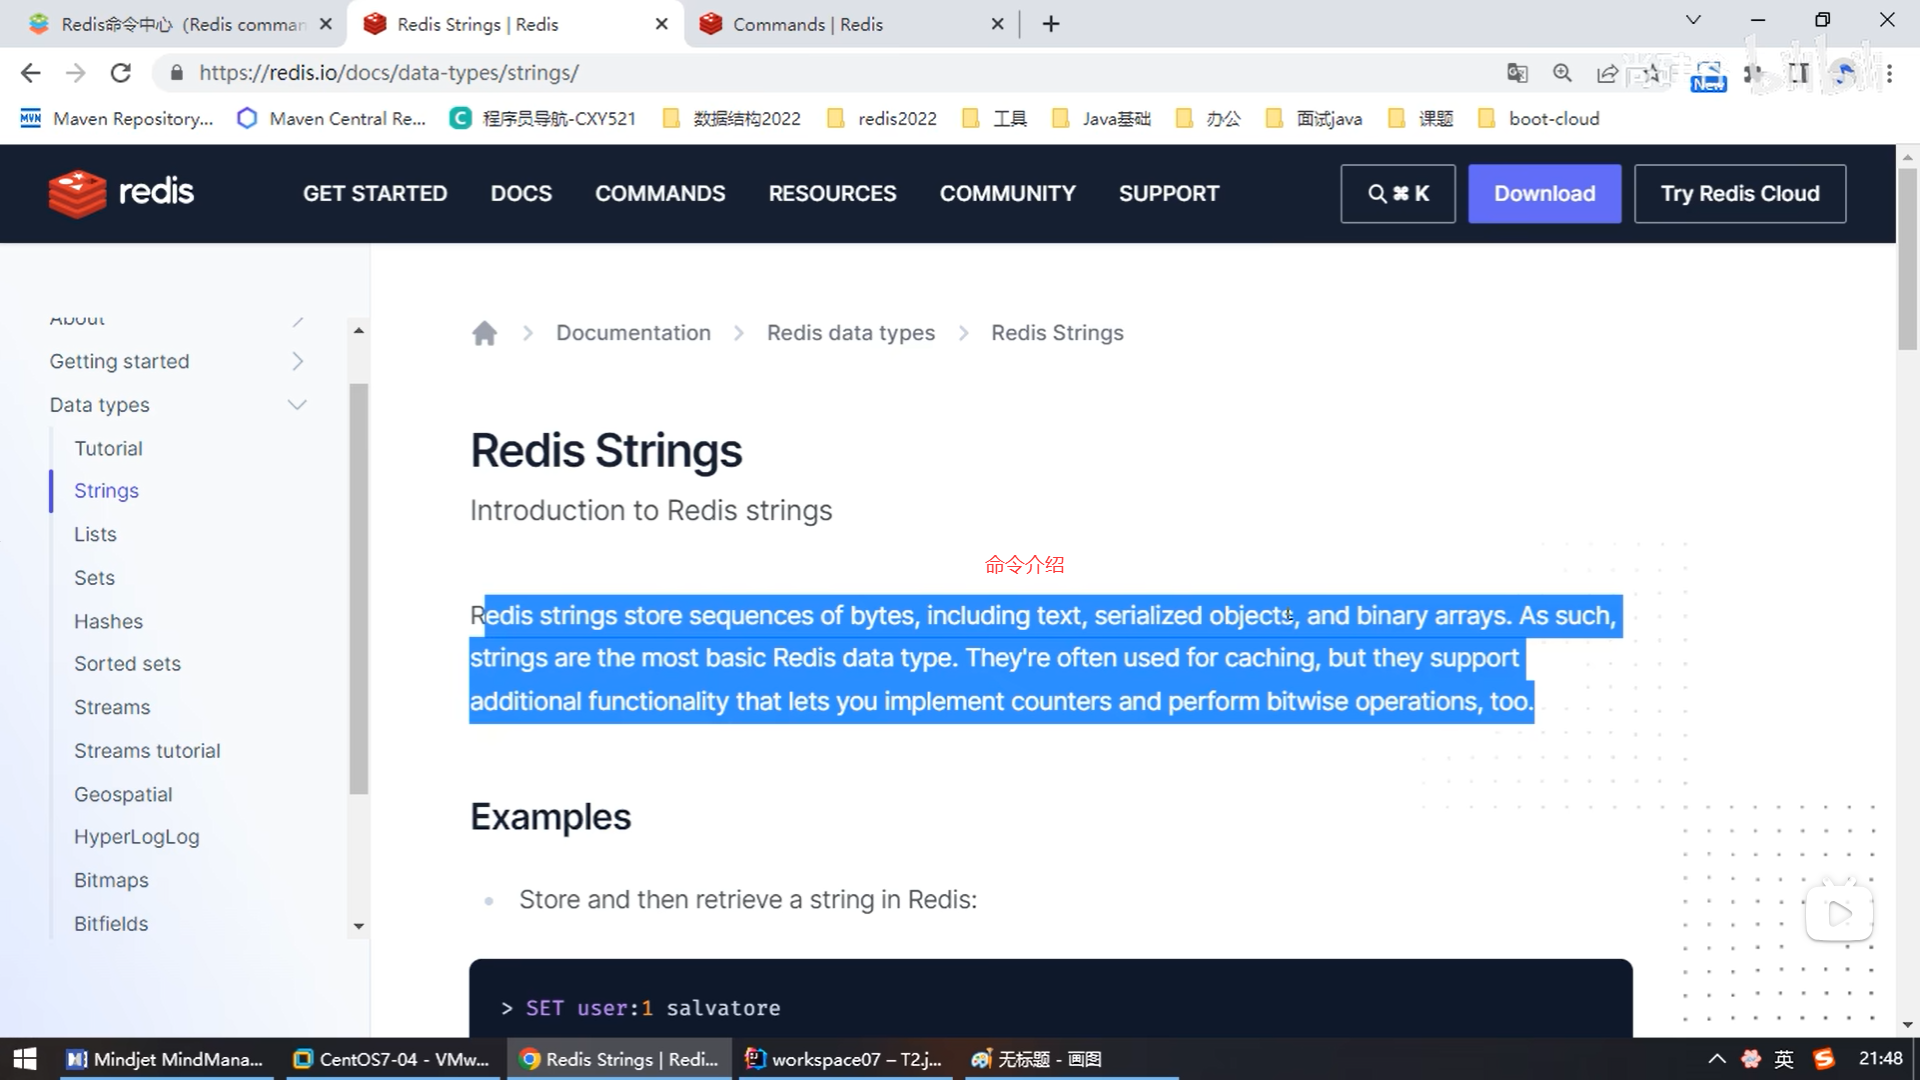
Task: Reload the page with refresh icon
Action: click(x=121, y=73)
